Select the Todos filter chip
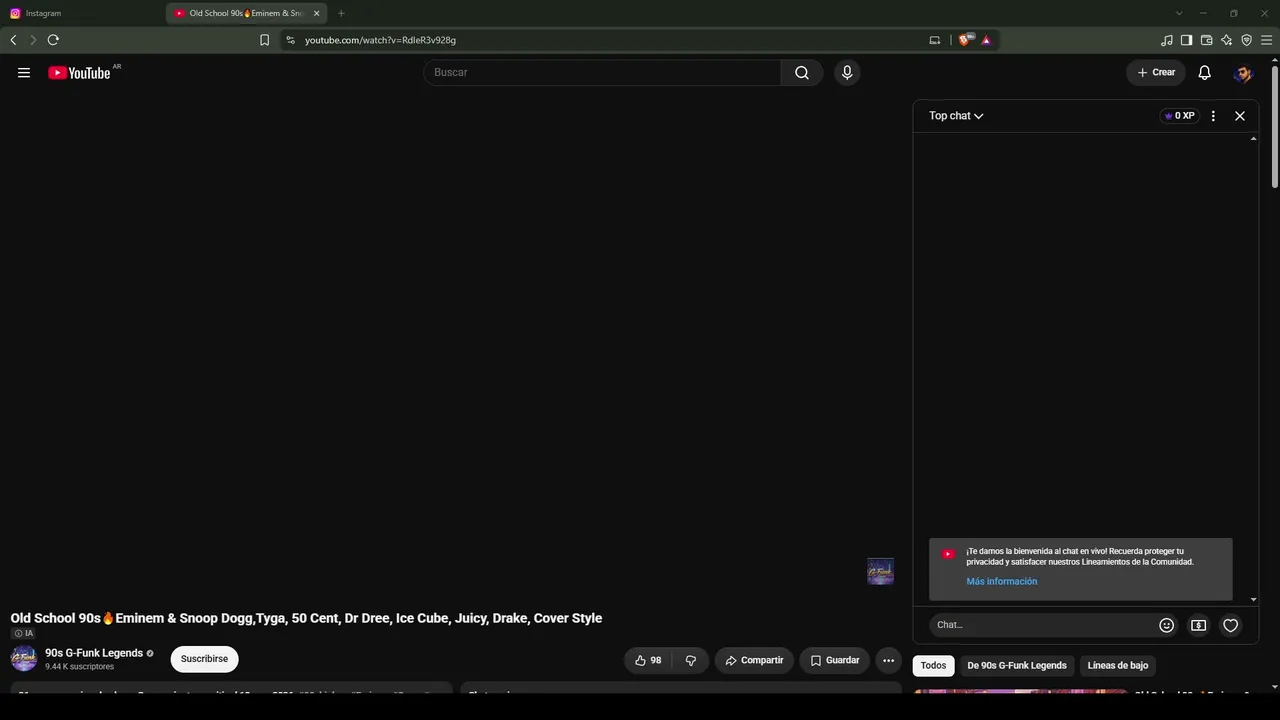This screenshot has height=720, width=1280. [x=933, y=665]
